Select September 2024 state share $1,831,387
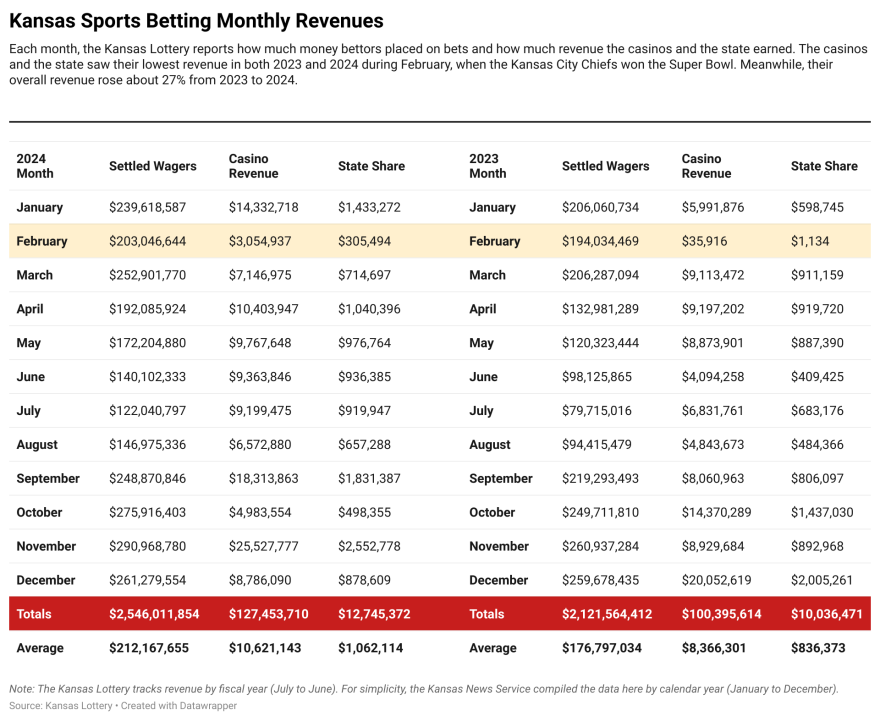880x721 pixels. point(369,478)
